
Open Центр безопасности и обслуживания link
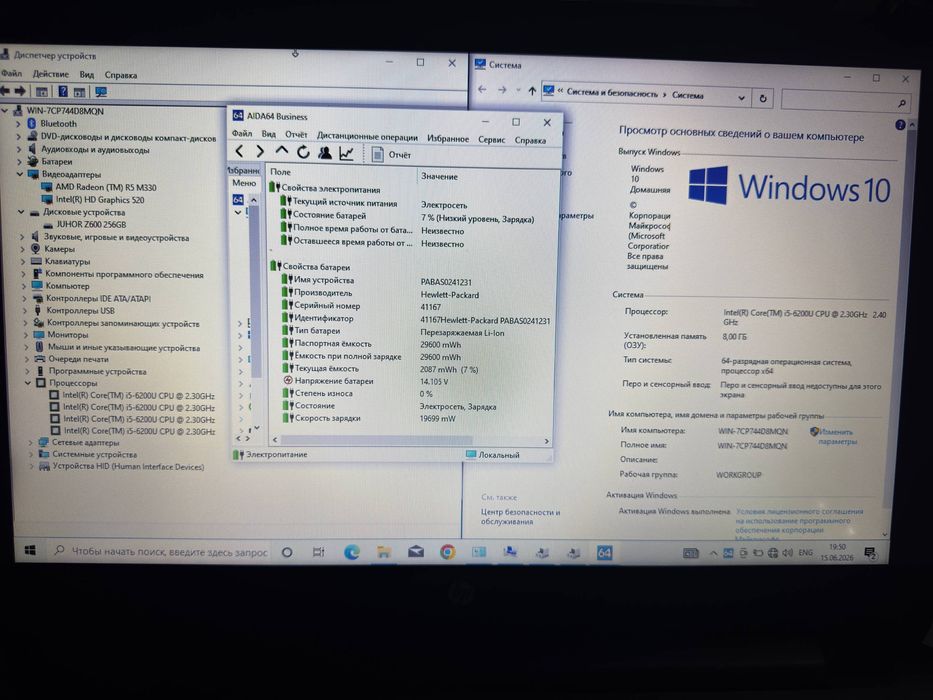tap(520, 517)
